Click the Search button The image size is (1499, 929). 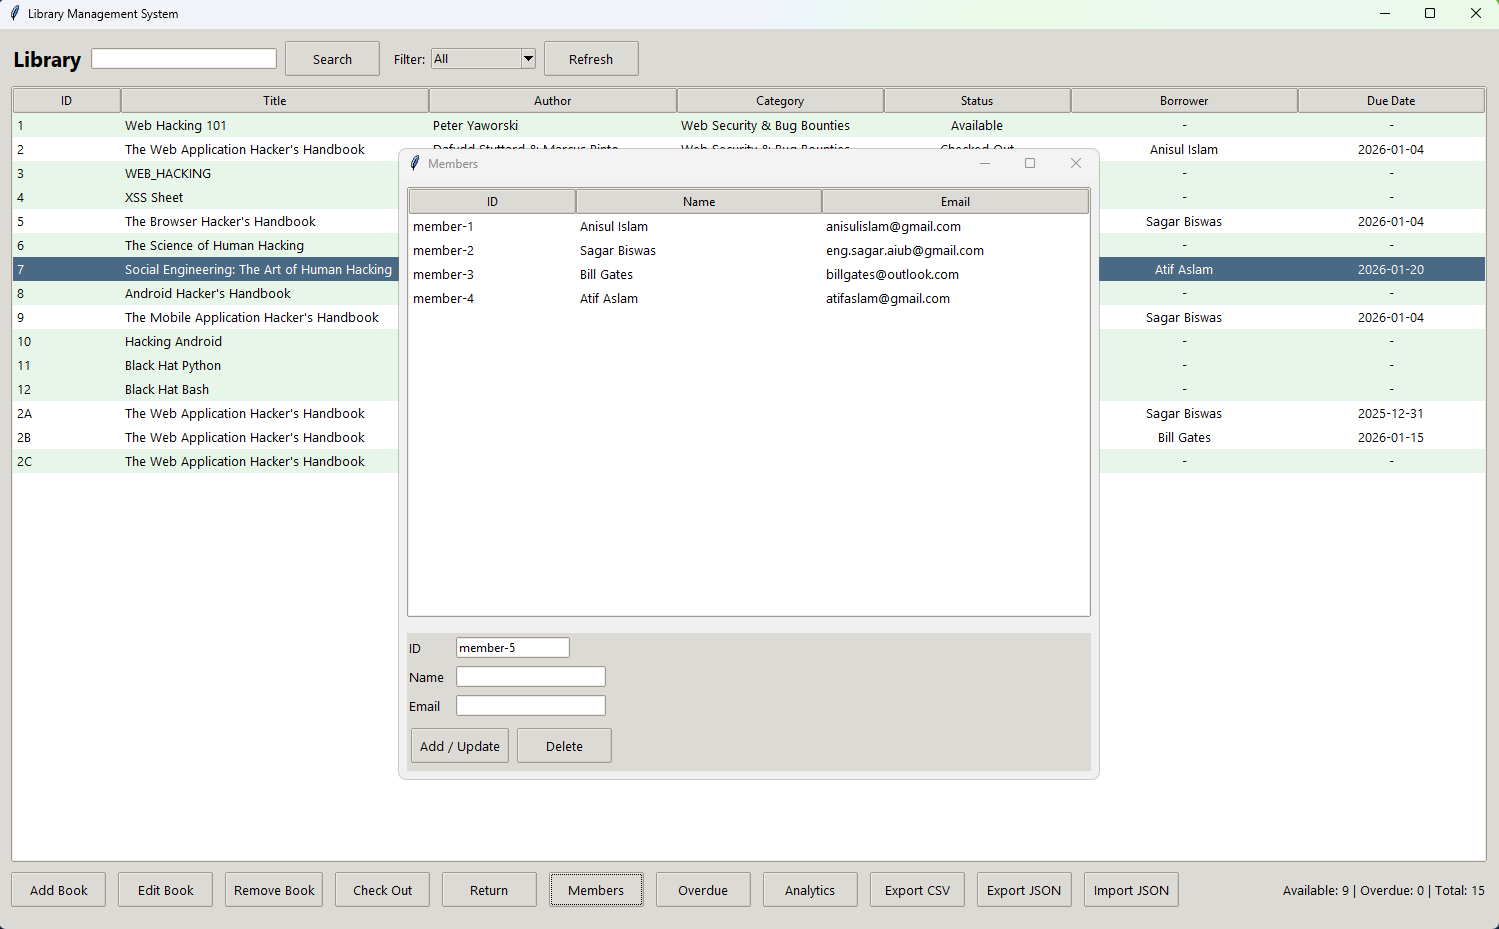[x=332, y=59]
